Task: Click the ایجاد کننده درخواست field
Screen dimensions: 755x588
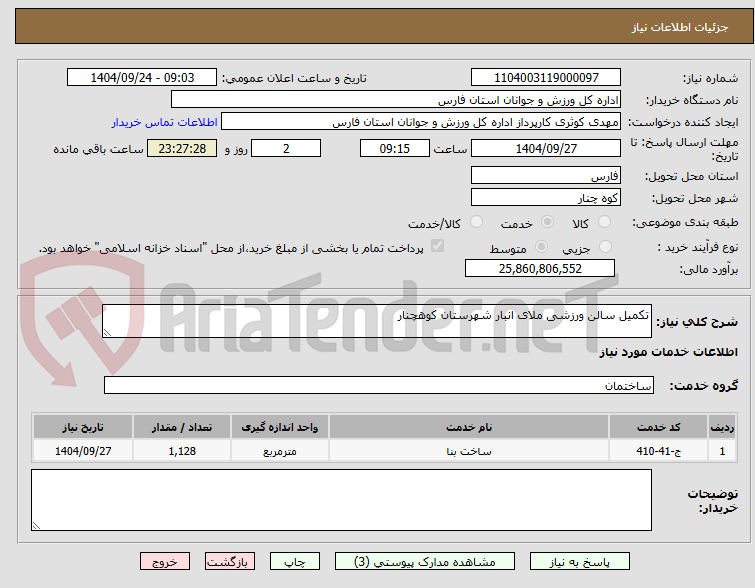Action: pos(421,122)
